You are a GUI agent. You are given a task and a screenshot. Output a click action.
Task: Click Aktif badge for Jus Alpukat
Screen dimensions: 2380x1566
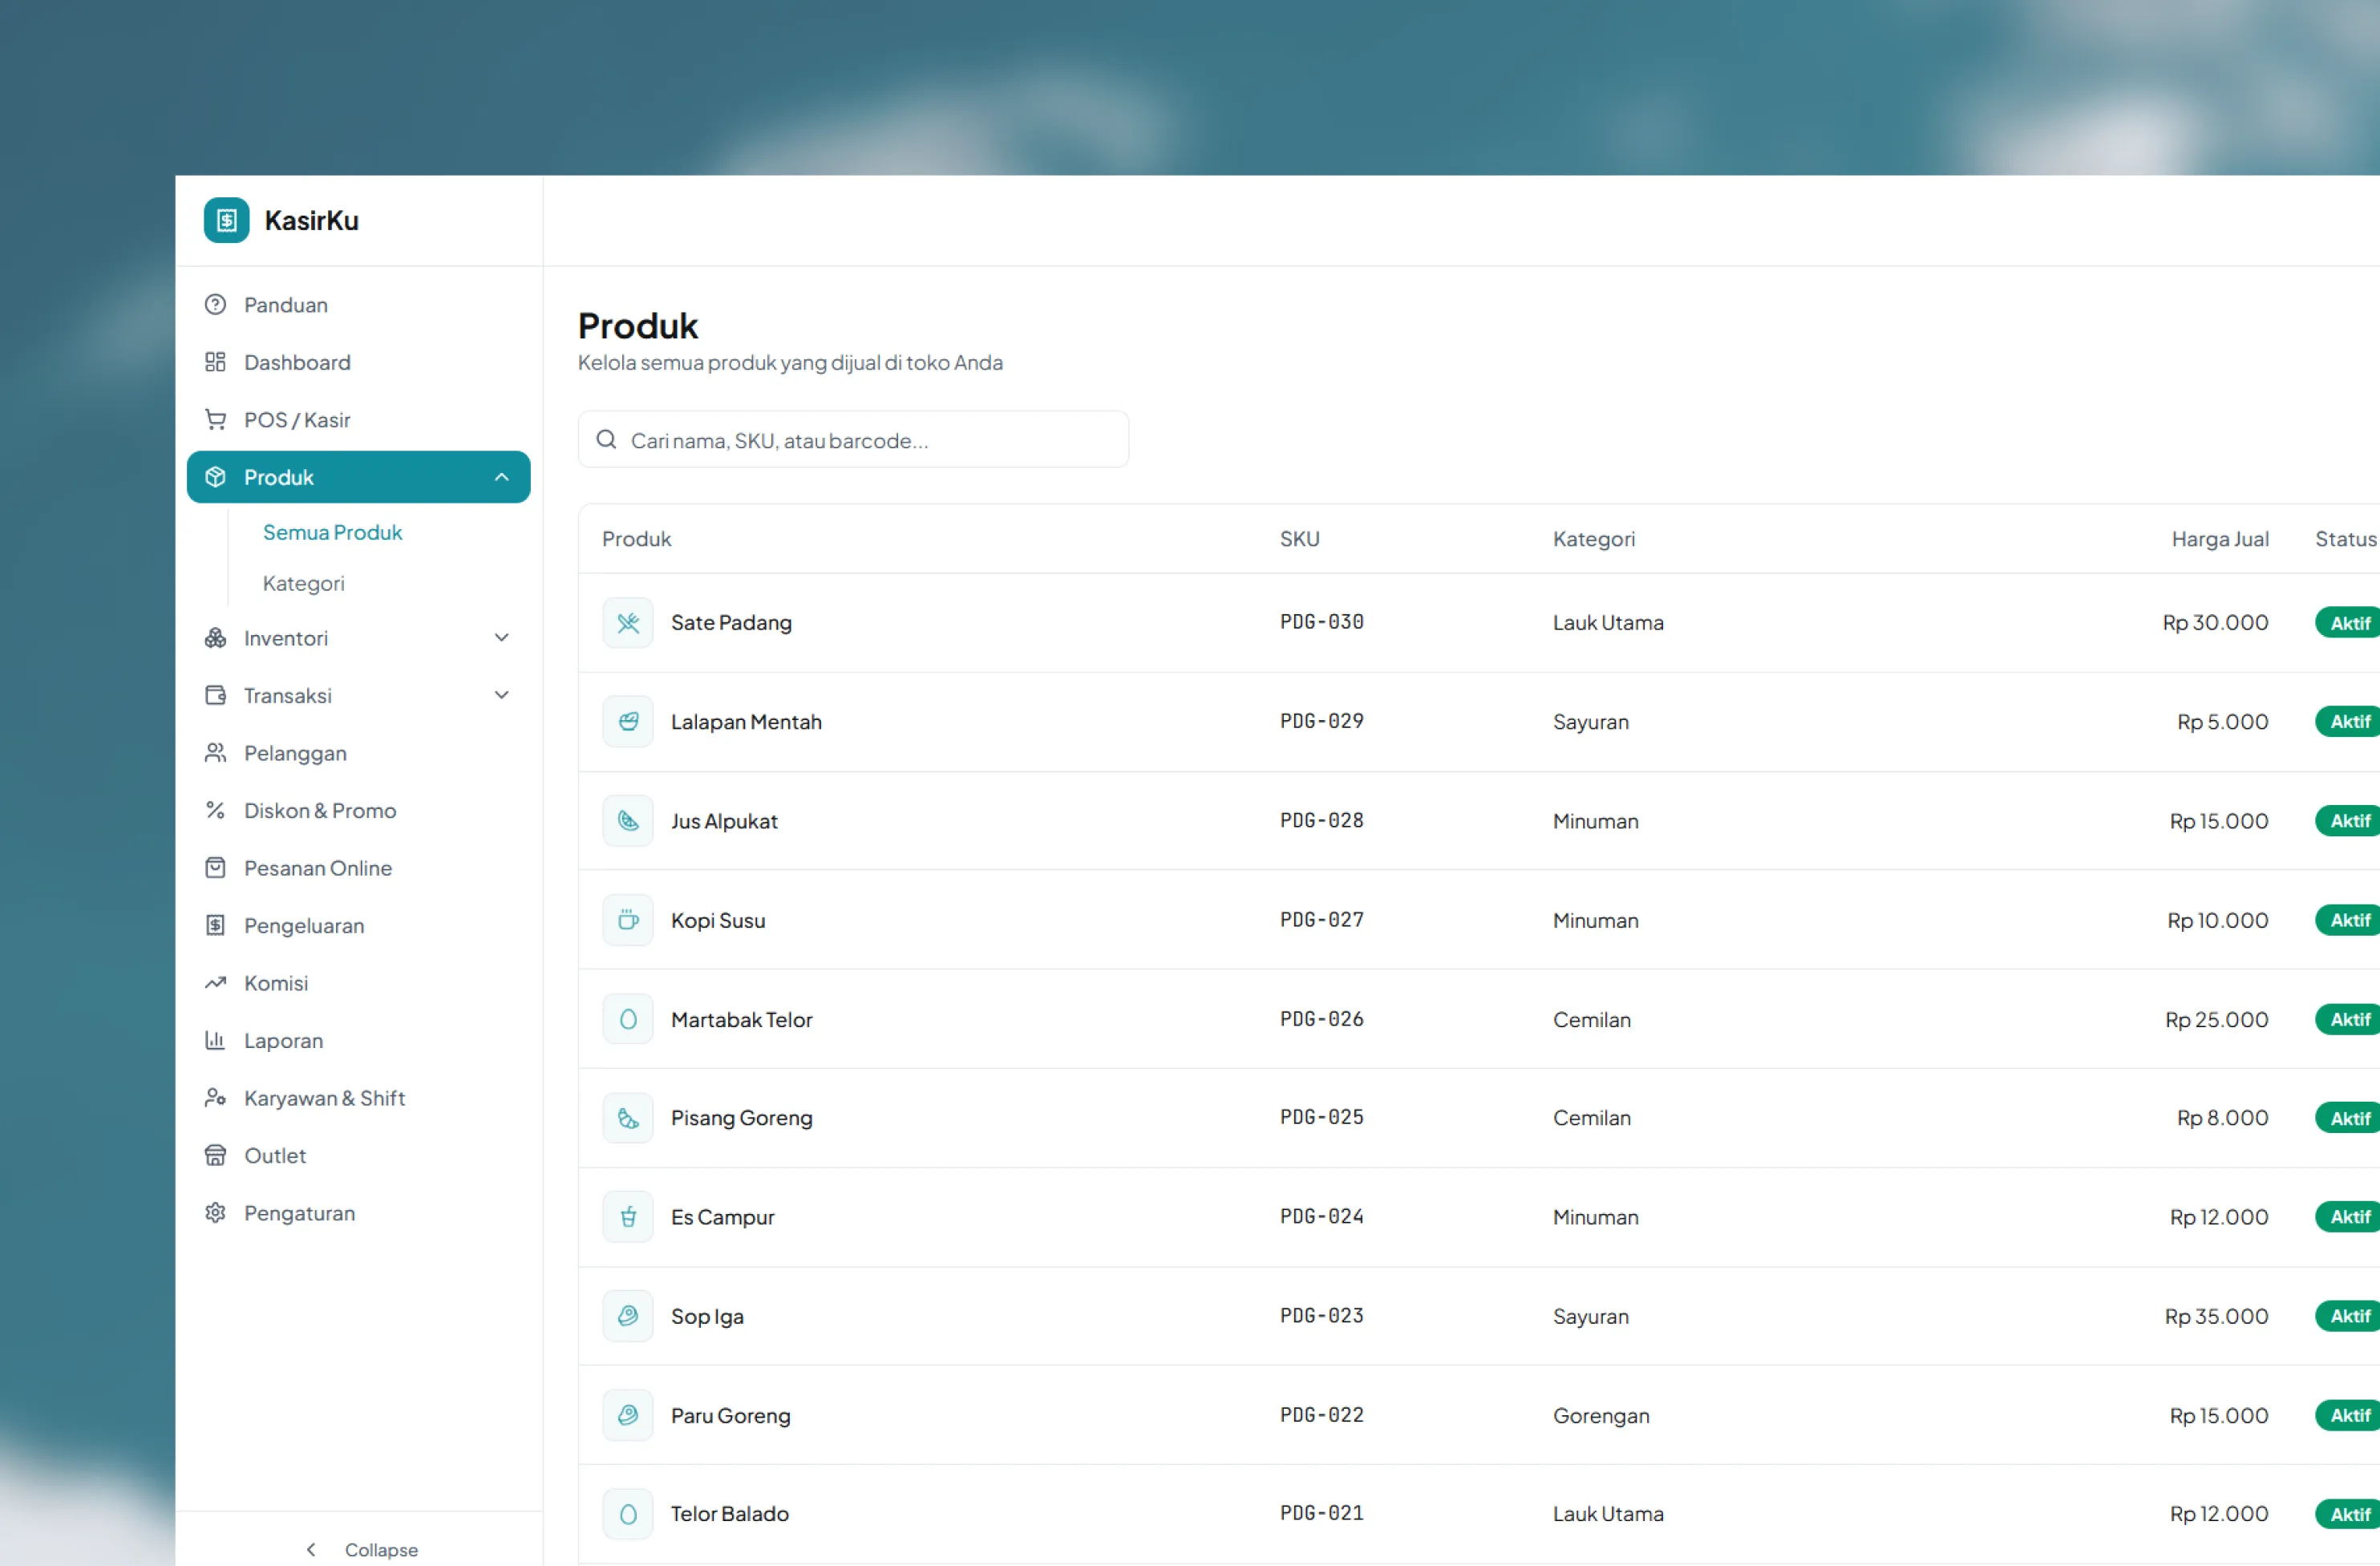click(2348, 821)
